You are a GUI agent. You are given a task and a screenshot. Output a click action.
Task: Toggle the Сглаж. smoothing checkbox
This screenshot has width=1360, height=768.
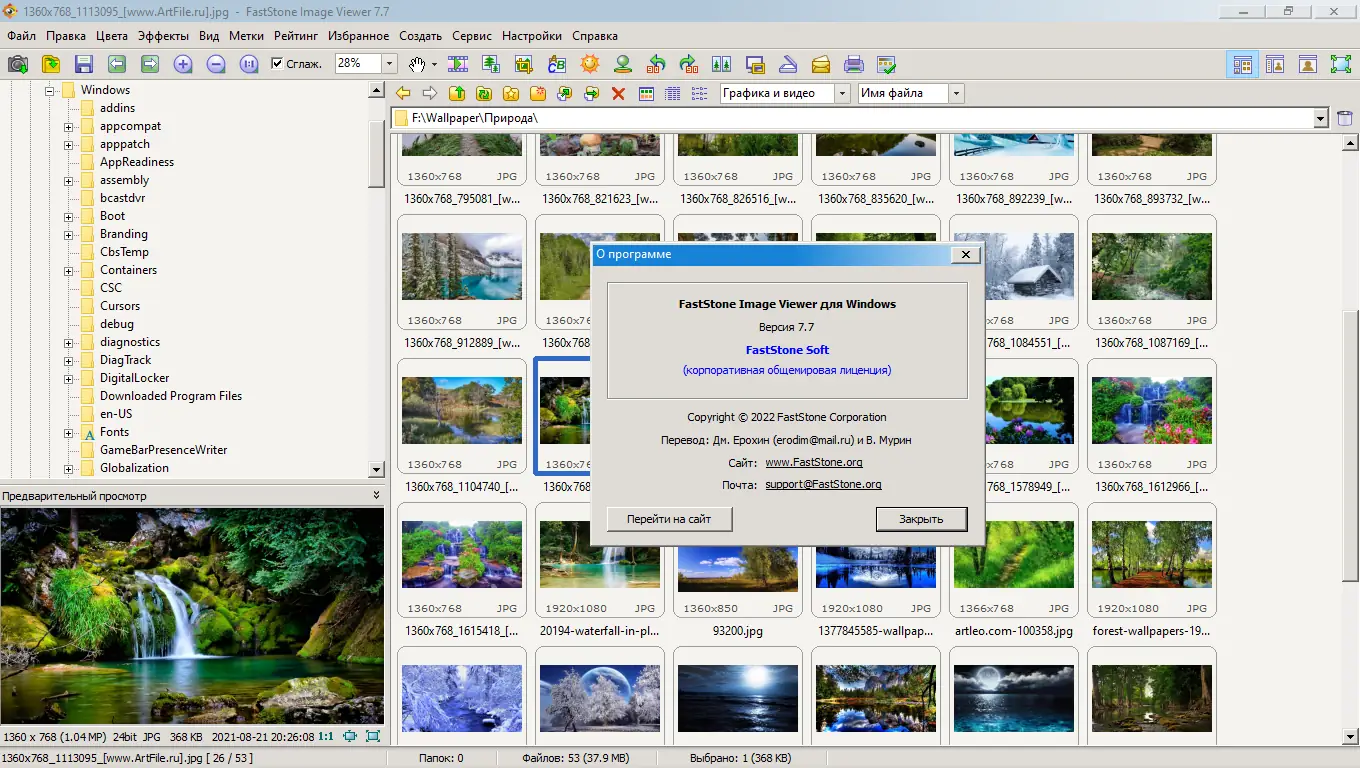tap(278, 64)
